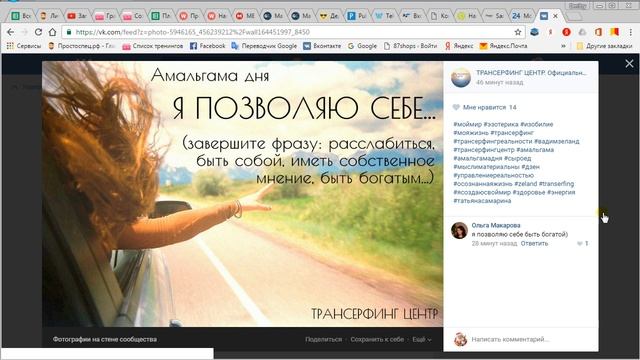
Task: Open the Список тренингов bookmark
Action: pyautogui.click(x=153, y=46)
